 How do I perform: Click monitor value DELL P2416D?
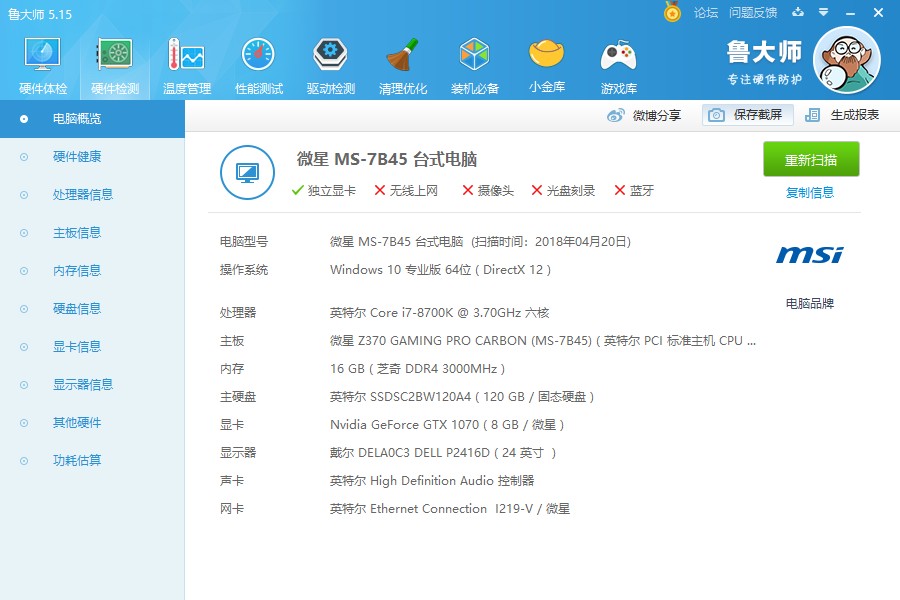[x=443, y=453]
